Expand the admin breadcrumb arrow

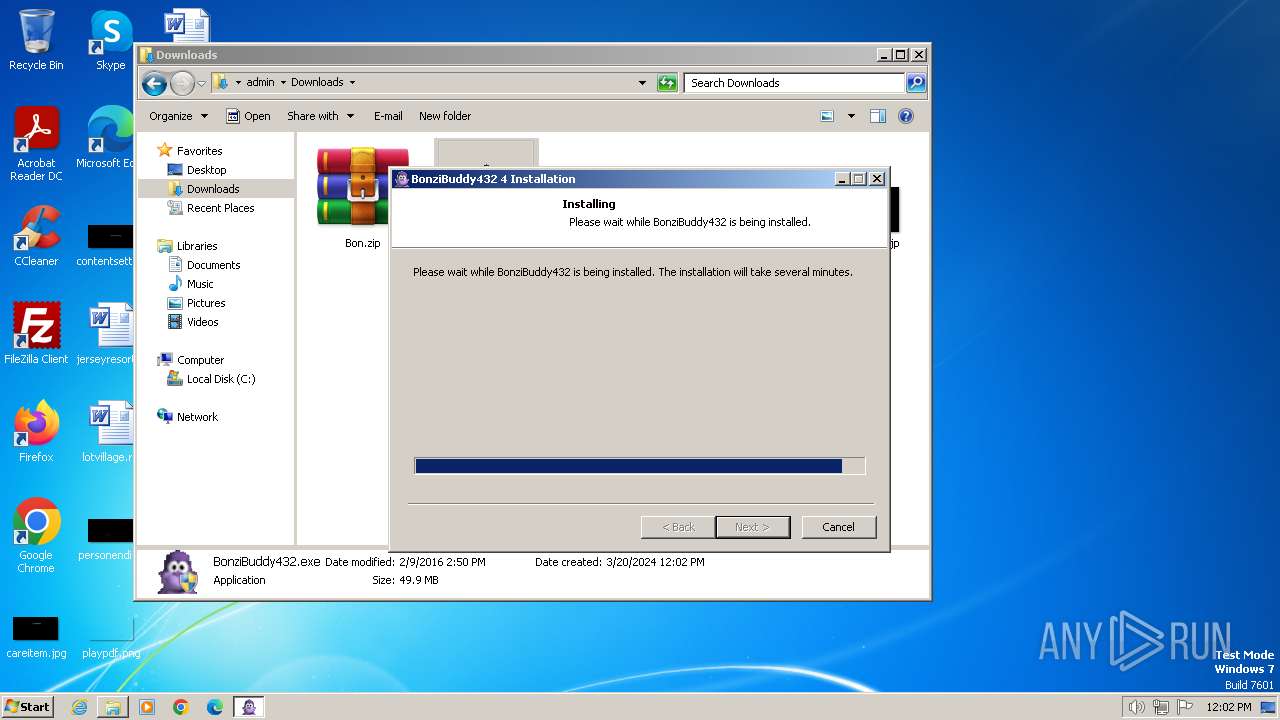(283, 83)
